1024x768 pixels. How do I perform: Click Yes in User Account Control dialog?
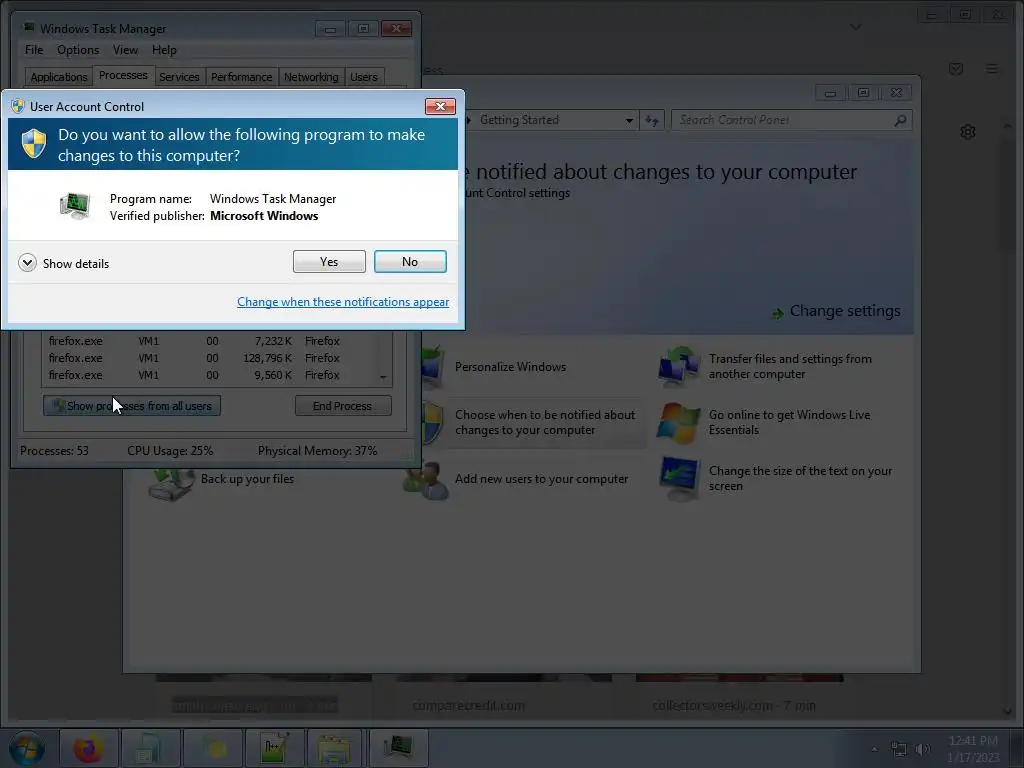329,262
